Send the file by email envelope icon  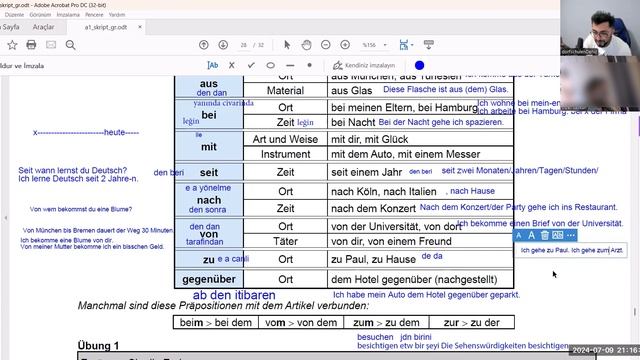(51, 45)
